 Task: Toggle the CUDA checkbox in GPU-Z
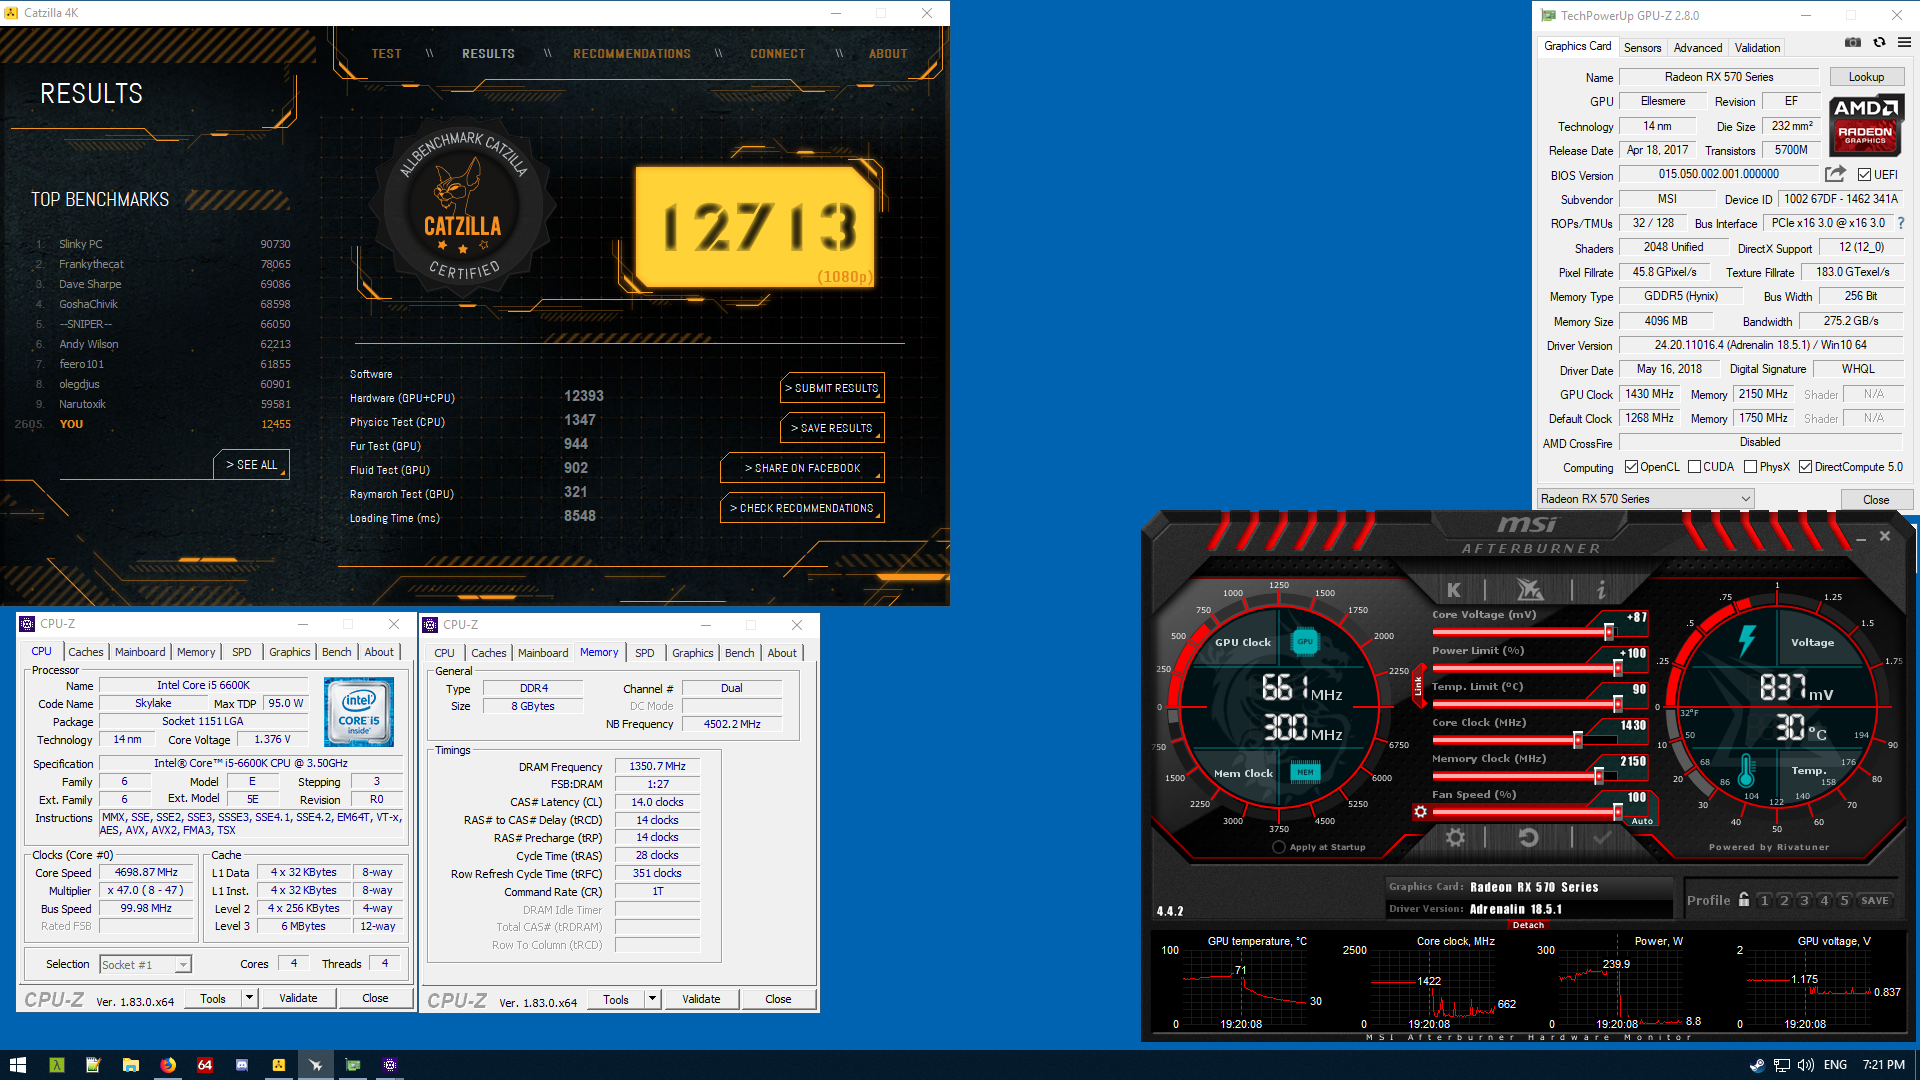[x=1694, y=467]
